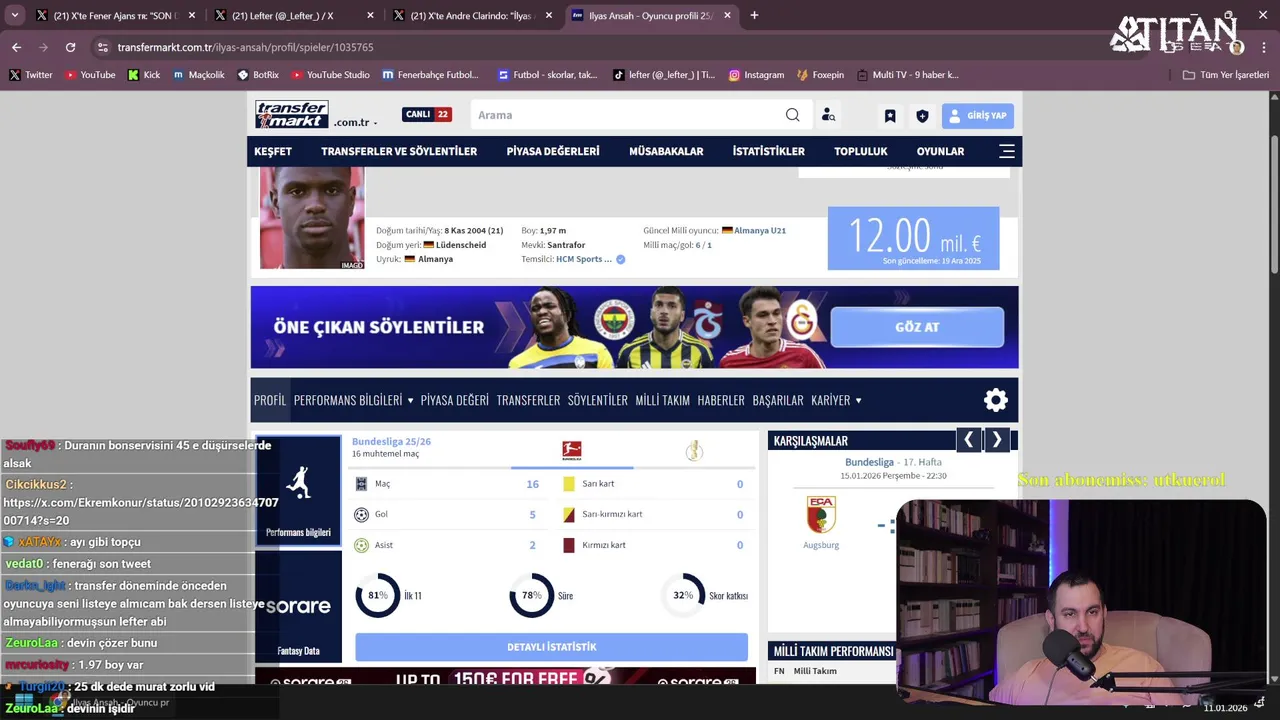The height and width of the screenshot is (720, 1280).
Task: Select the PROFİL tab
Action: point(270,400)
